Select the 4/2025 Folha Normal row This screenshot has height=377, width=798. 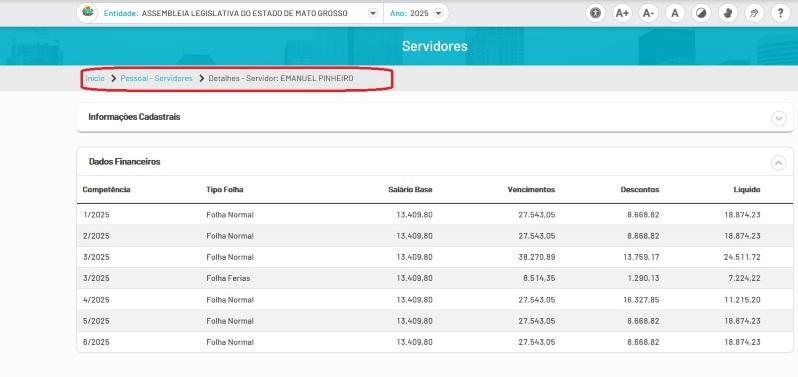pyautogui.click(x=435, y=300)
